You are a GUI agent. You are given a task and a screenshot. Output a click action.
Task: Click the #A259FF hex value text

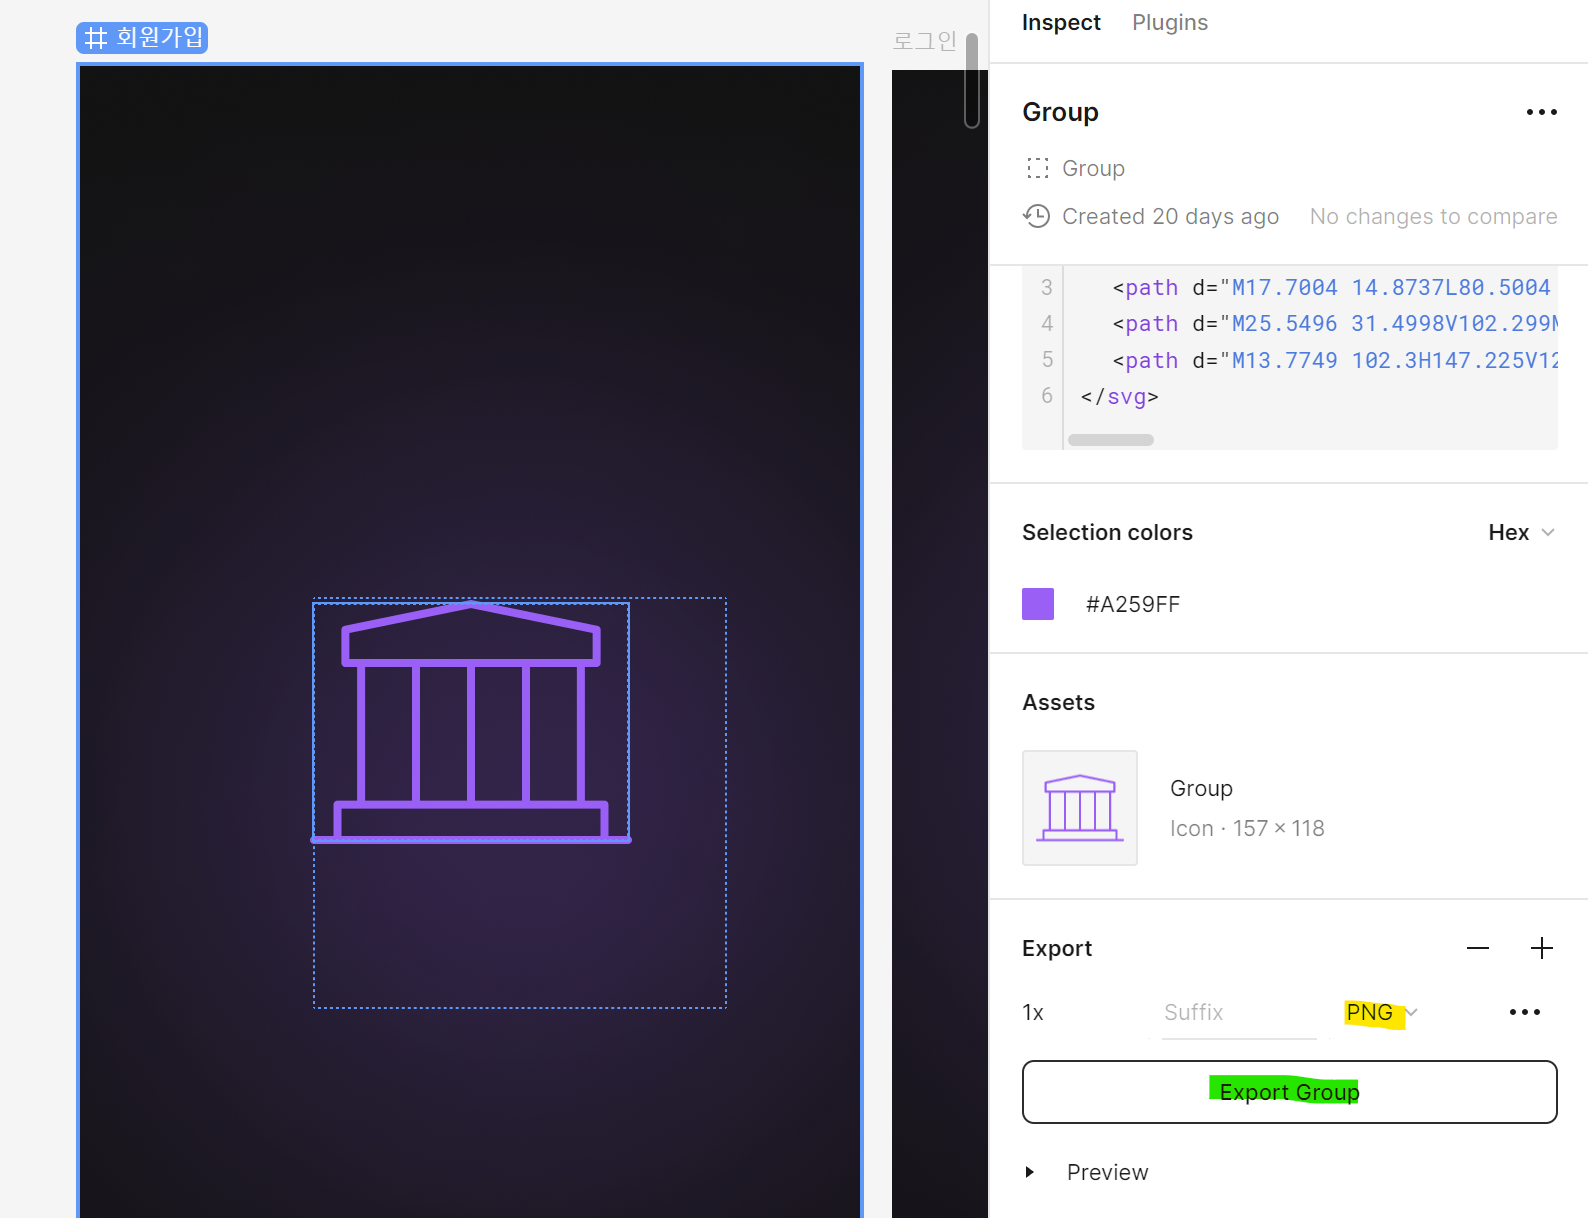click(1133, 604)
